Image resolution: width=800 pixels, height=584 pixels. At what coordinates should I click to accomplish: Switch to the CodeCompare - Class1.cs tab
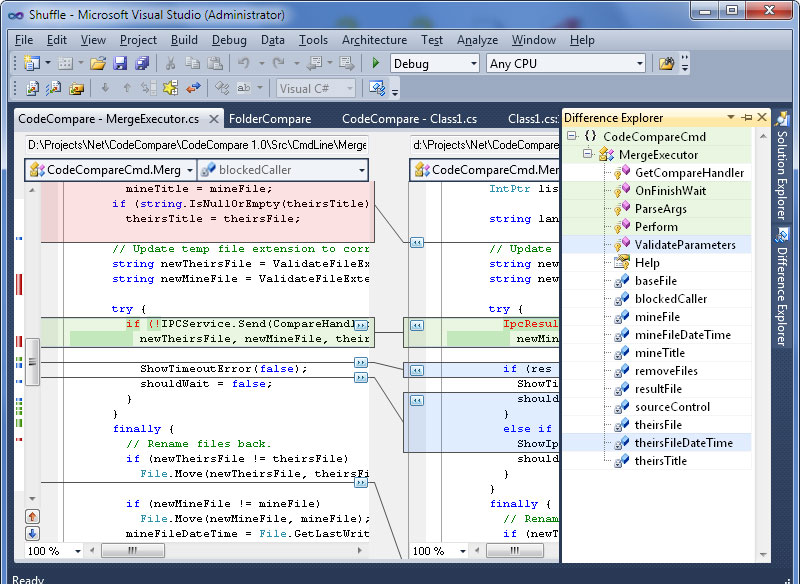pos(409,119)
